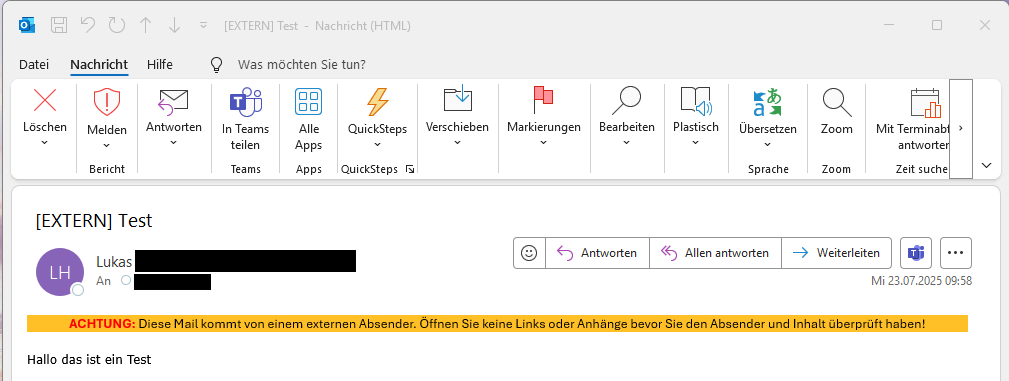
Task: Click the QuickSteps lightning icon
Action: 378,102
